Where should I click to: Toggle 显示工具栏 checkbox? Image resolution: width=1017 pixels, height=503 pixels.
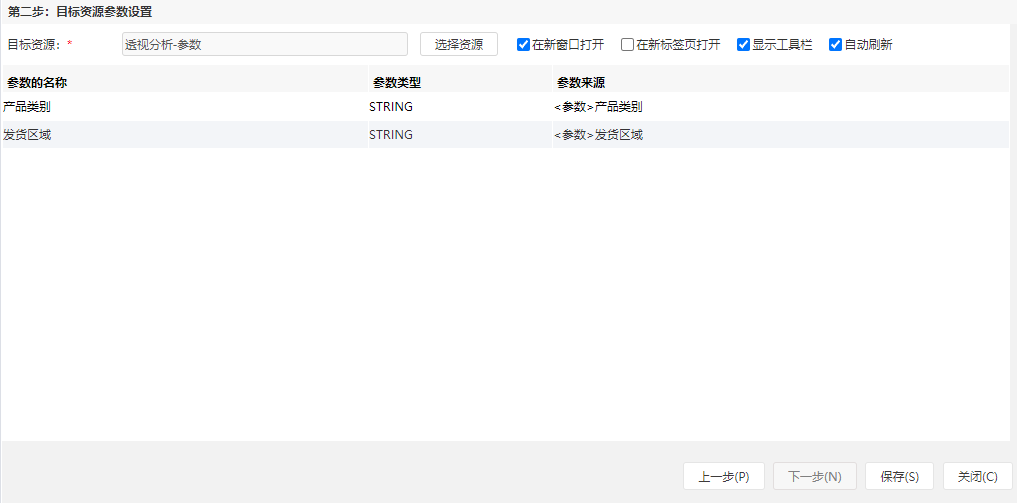pos(743,45)
